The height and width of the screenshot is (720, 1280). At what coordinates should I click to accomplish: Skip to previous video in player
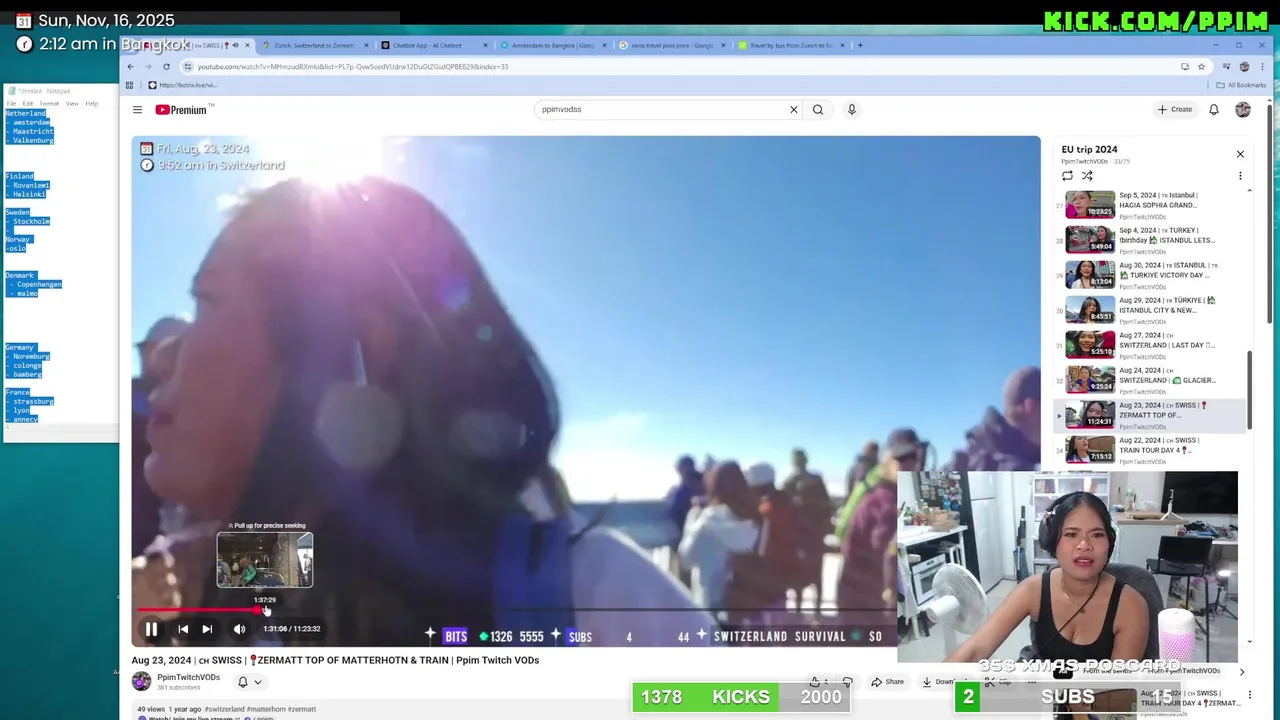(183, 629)
